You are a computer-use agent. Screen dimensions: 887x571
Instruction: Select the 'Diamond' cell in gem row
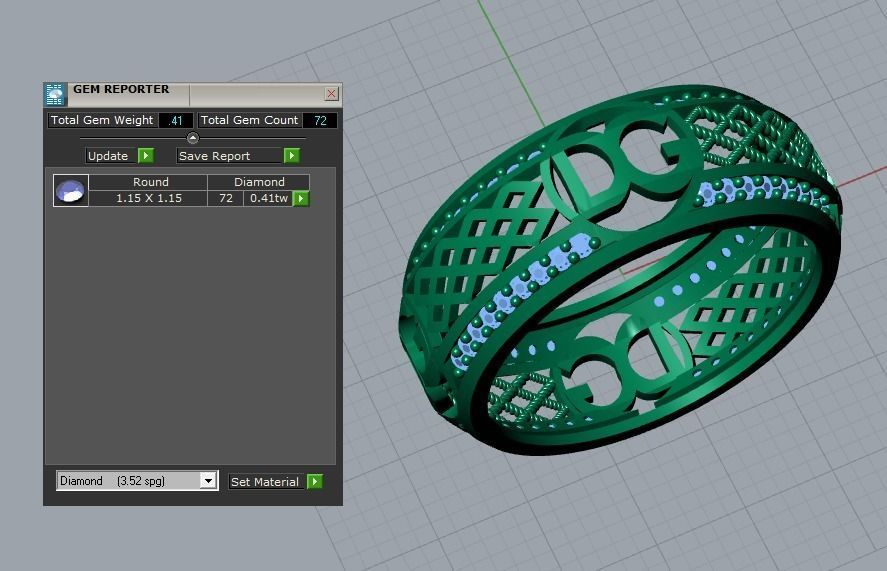(259, 182)
